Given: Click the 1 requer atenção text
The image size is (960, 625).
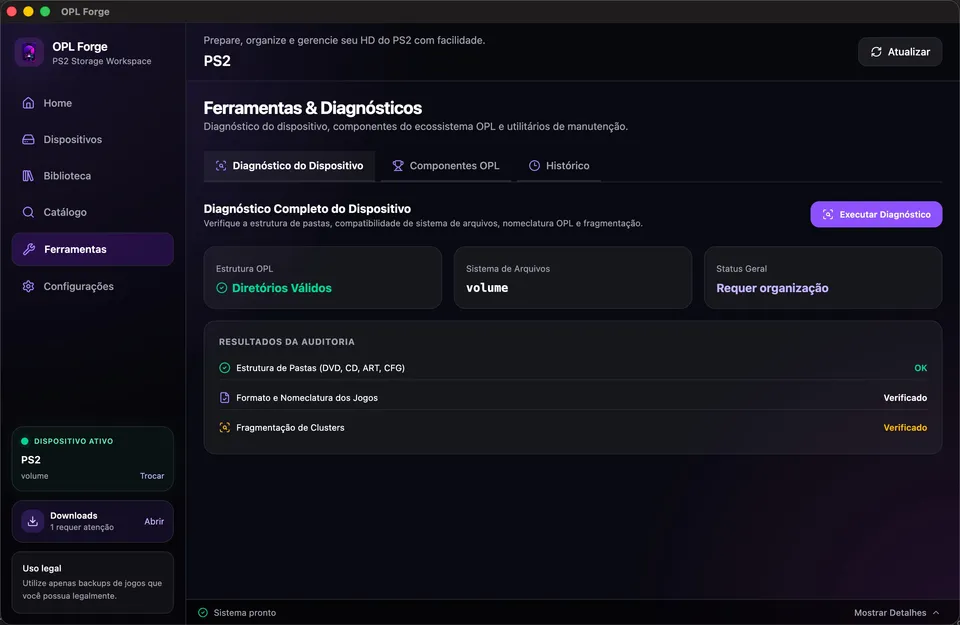Looking at the screenshot, I should click(x=82, y=528).
